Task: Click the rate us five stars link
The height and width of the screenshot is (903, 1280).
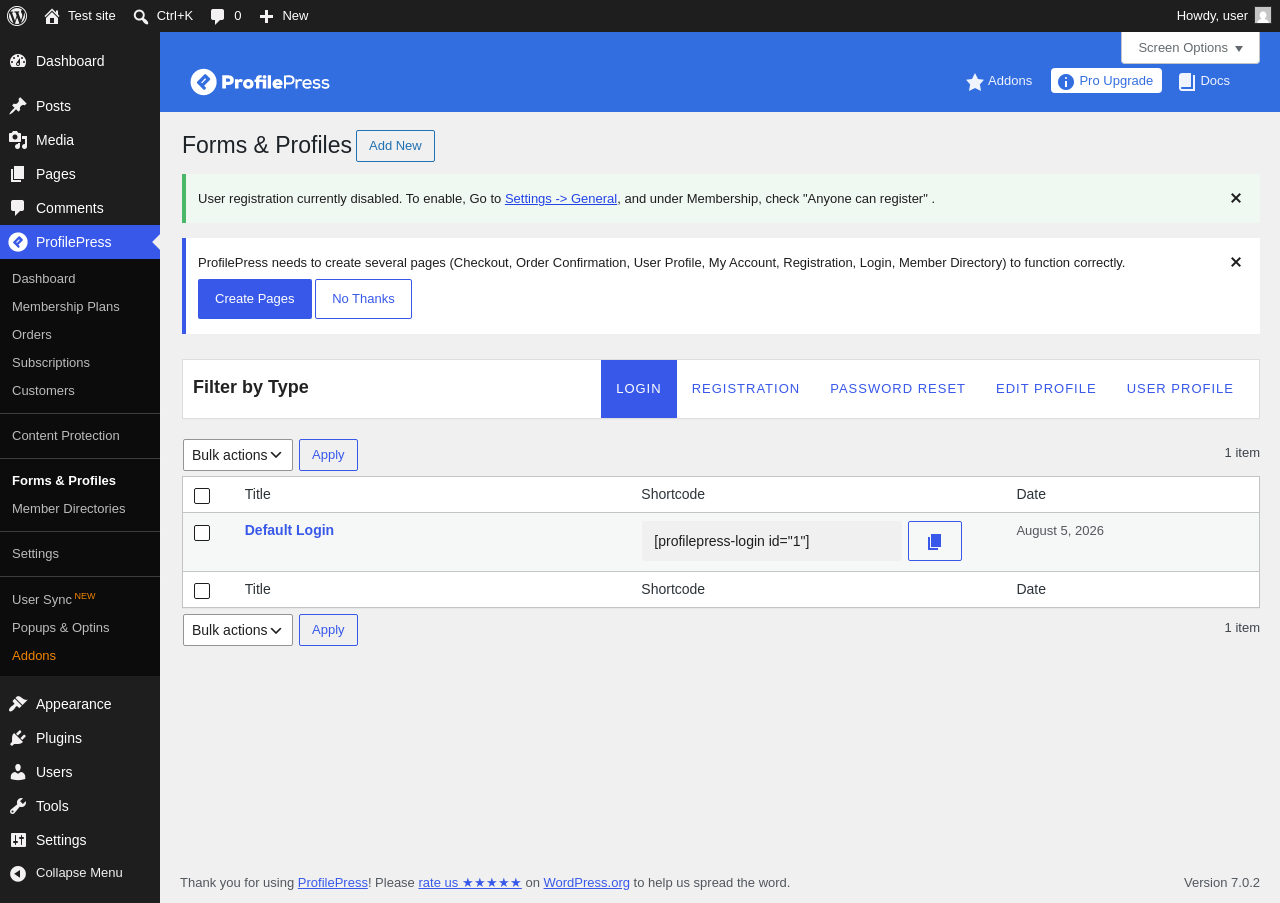Action: coord(470,883)
